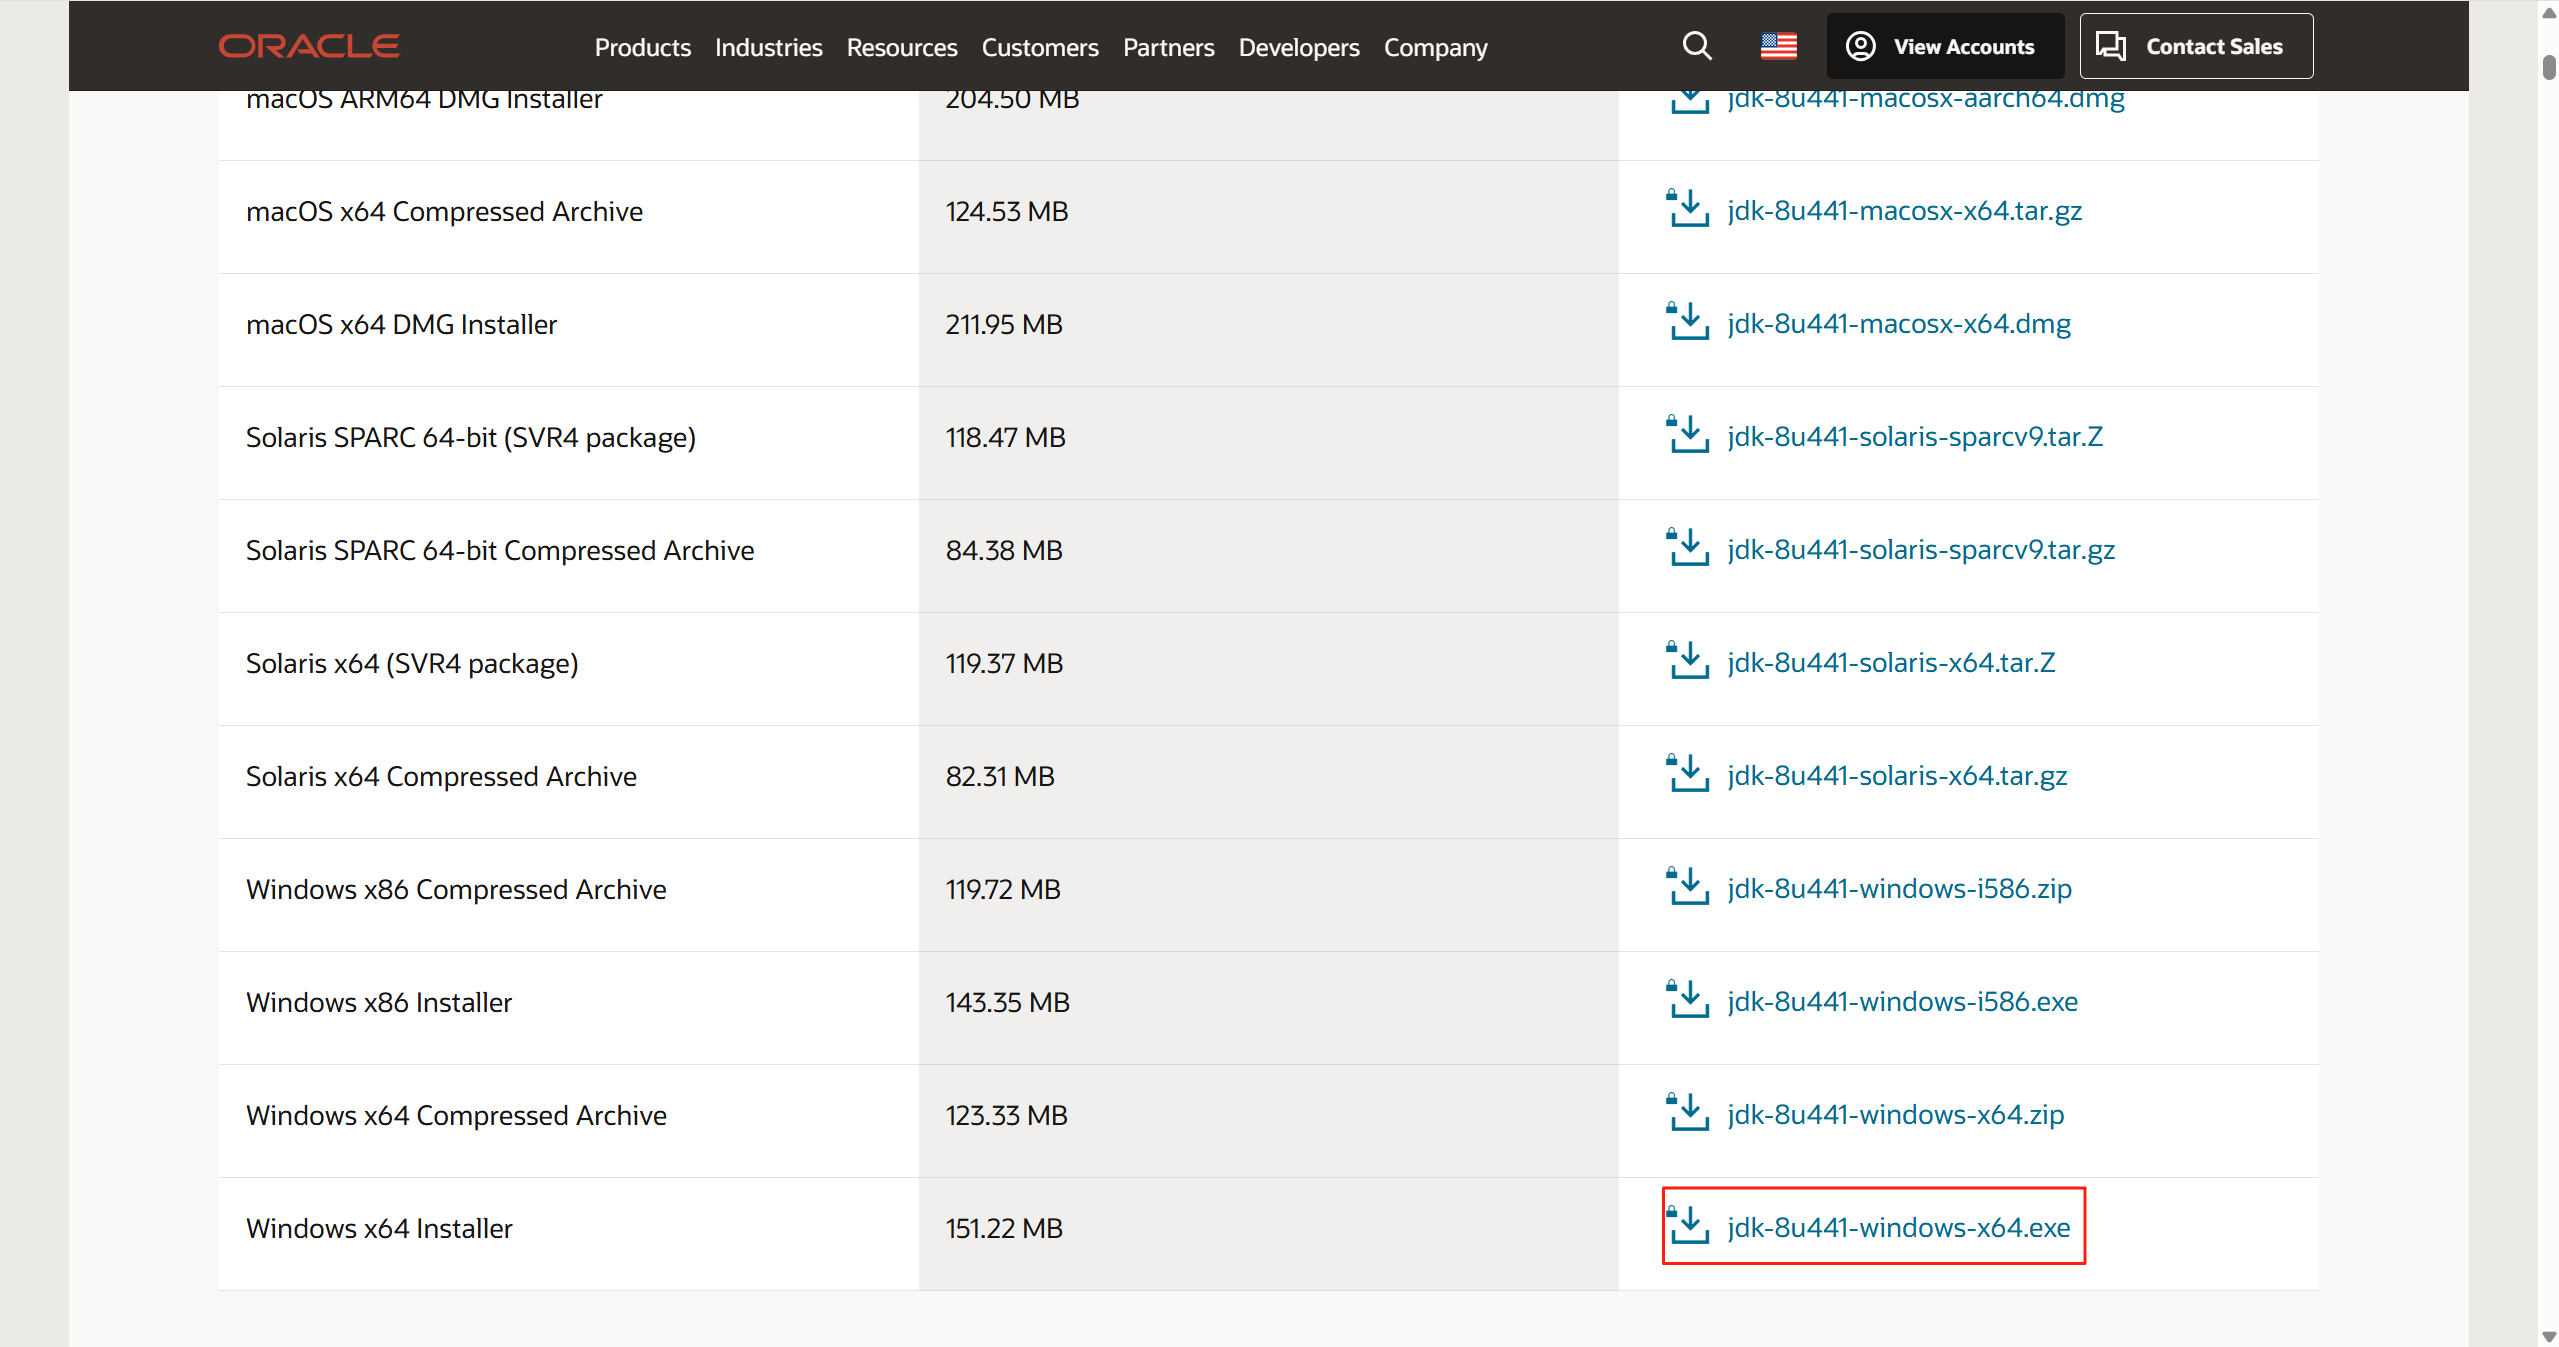Click the search magnifier icon
This screenshot has width=2559, height=1347.
click(x=1696, y=46)
